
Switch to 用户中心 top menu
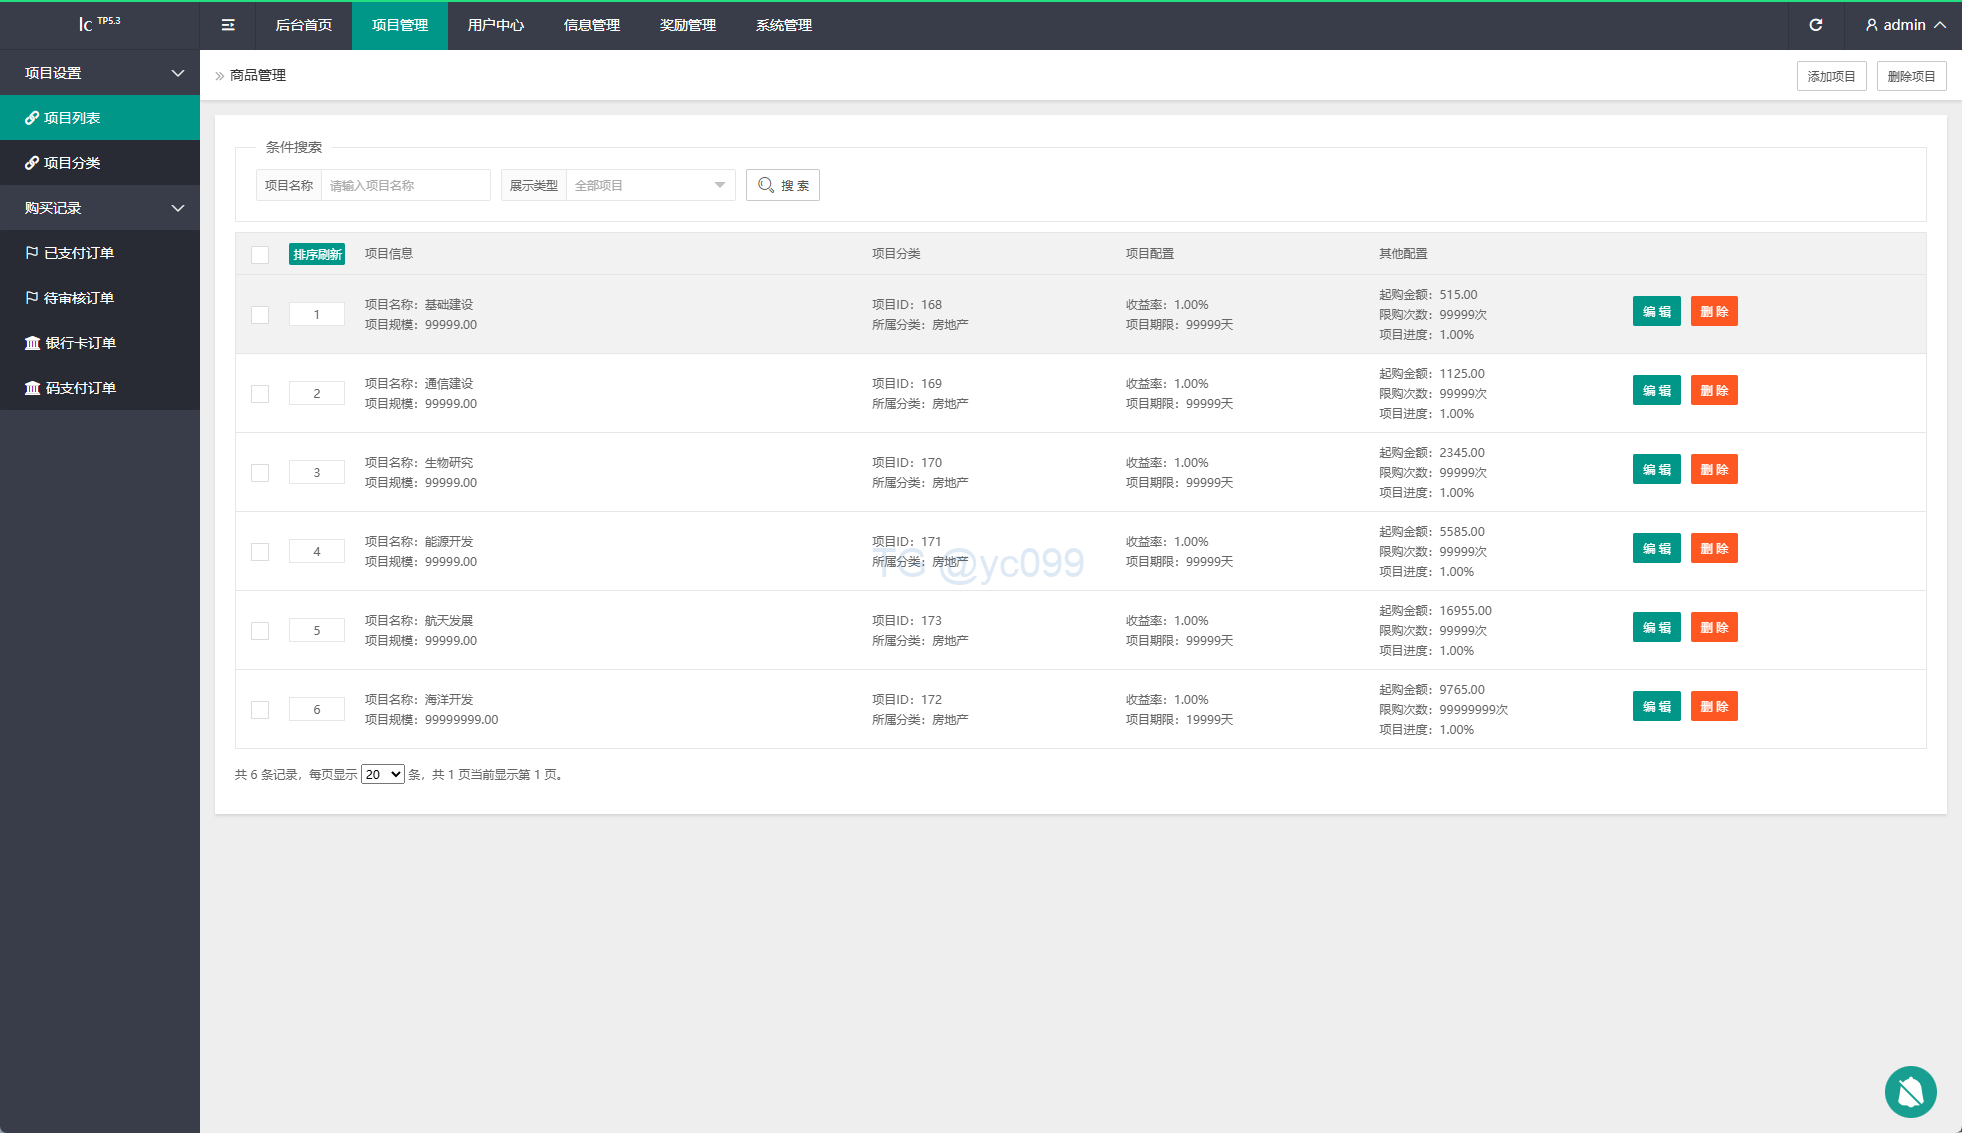[495, 25]
